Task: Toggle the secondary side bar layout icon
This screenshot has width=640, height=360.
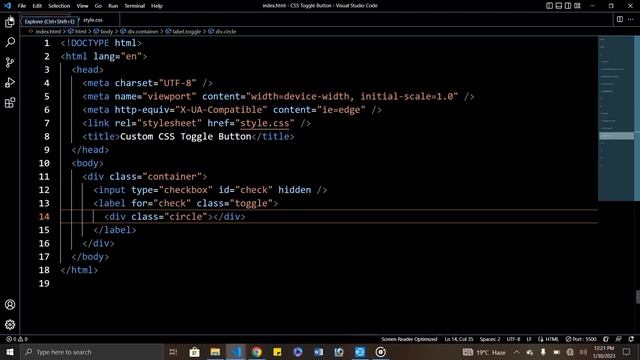Action: pos(568,6)
